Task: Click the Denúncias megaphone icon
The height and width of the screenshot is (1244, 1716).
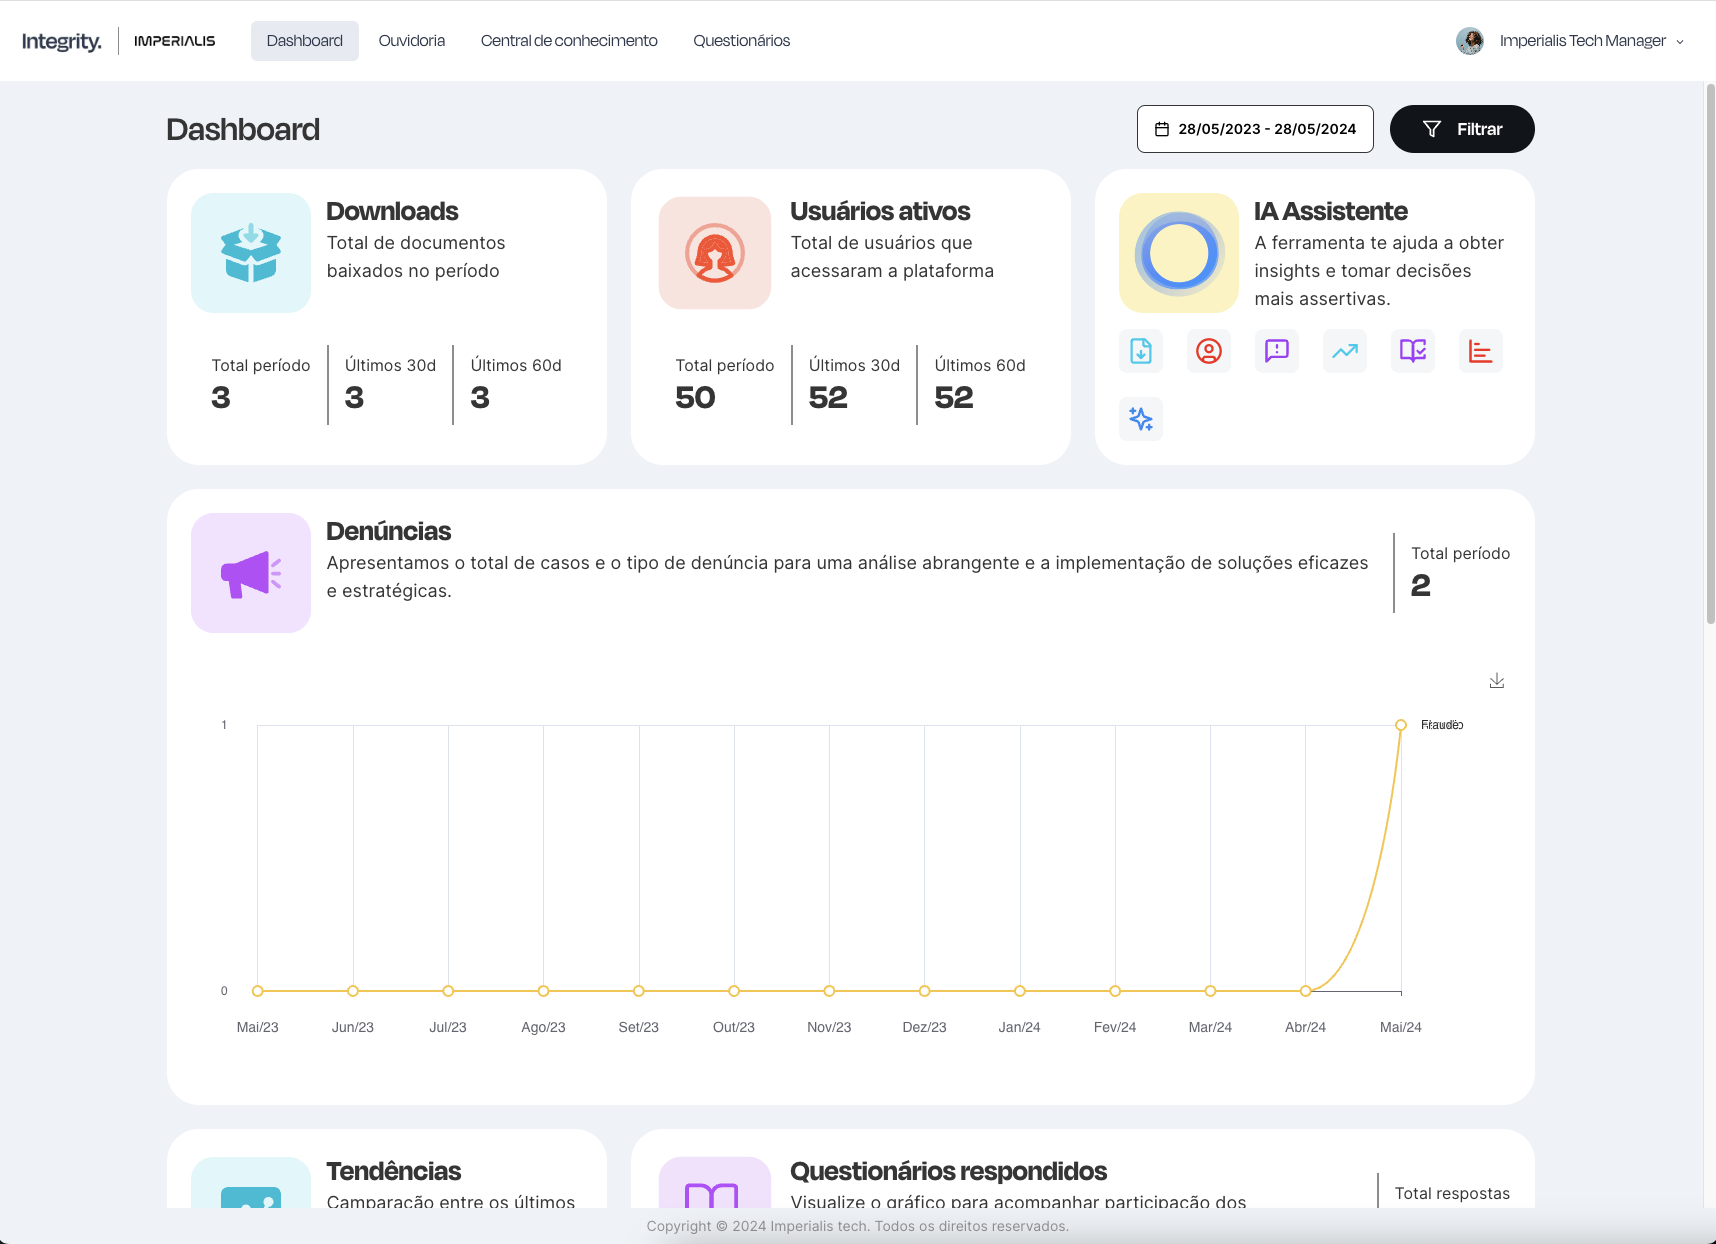Action: 251,573
